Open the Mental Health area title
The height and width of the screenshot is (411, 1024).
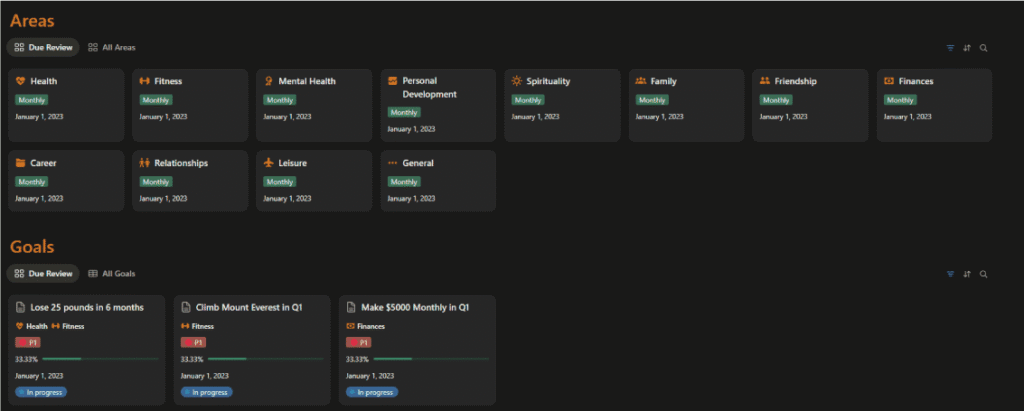(307, 81)
